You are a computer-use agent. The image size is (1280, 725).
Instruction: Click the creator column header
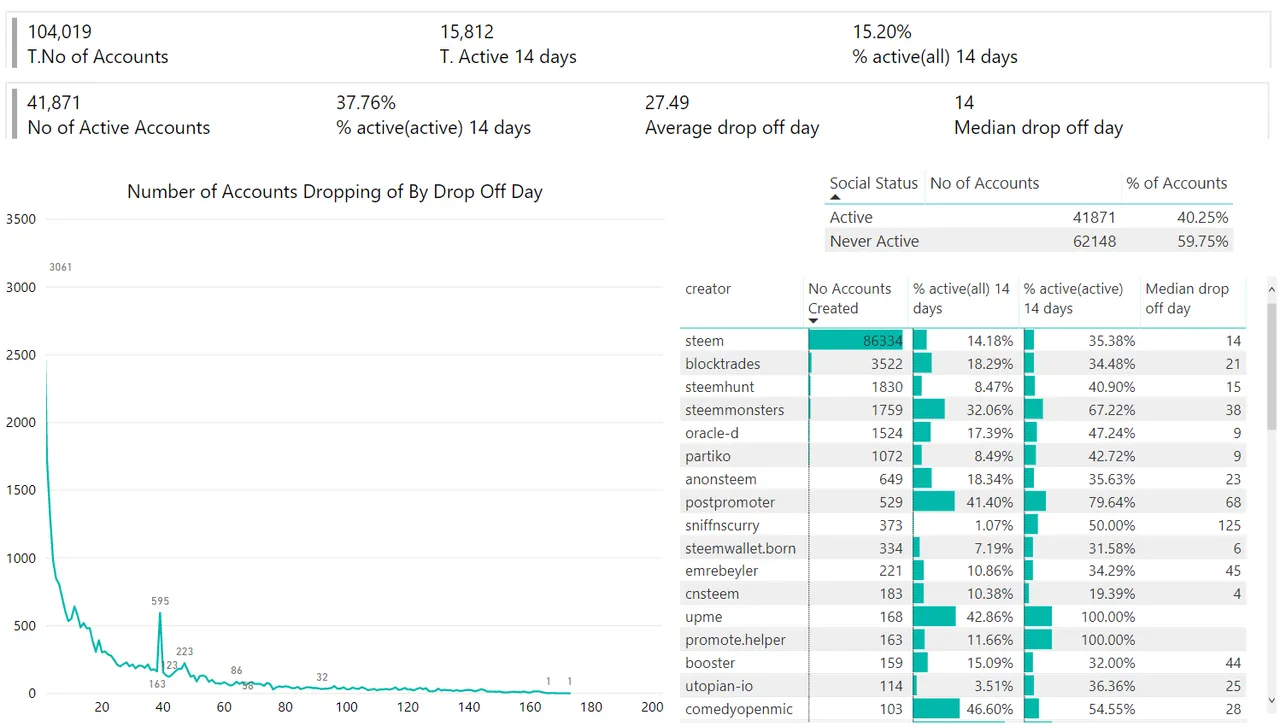[x=708, y=288]
